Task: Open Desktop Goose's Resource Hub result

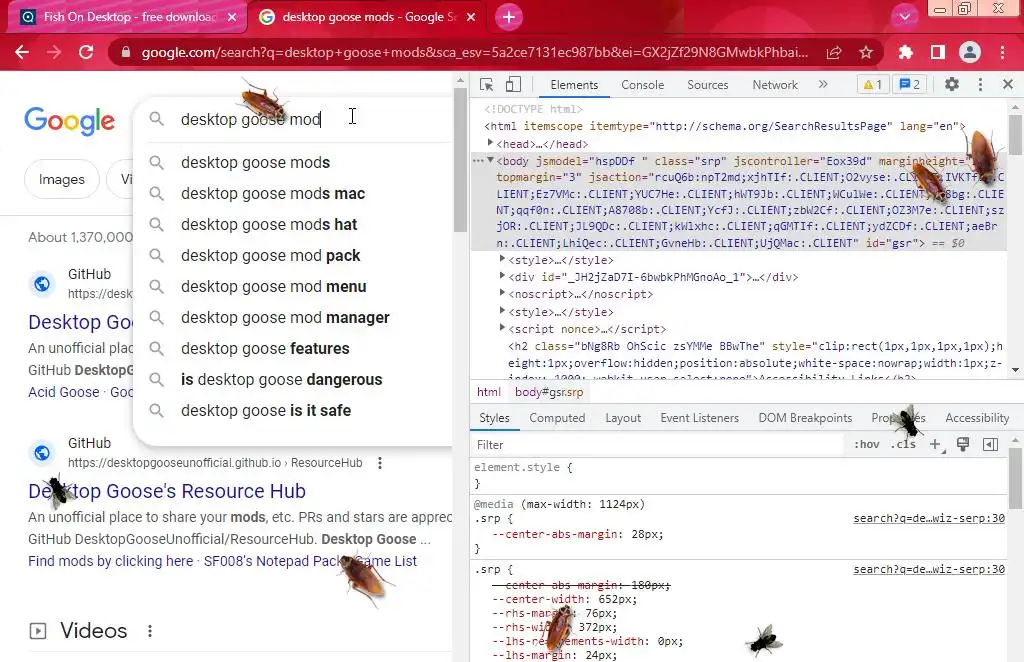Action: click(x=167, y=491)
